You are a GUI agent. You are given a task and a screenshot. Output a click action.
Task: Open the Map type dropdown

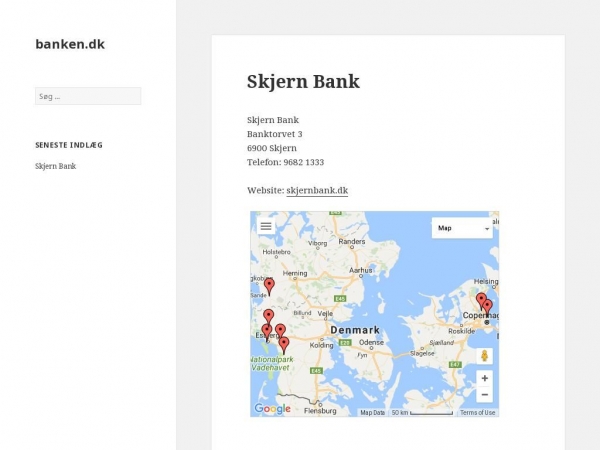click(x=462, y=228)
